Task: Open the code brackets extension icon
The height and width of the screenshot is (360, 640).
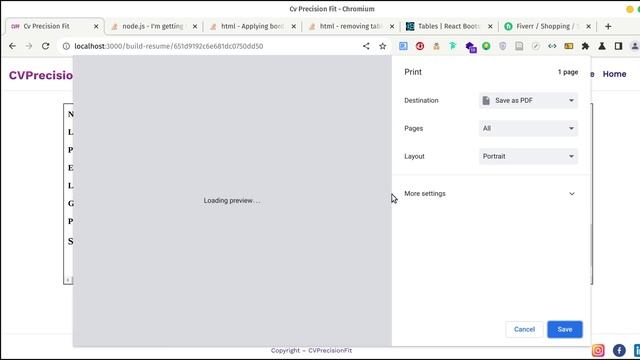Action: 552,46
